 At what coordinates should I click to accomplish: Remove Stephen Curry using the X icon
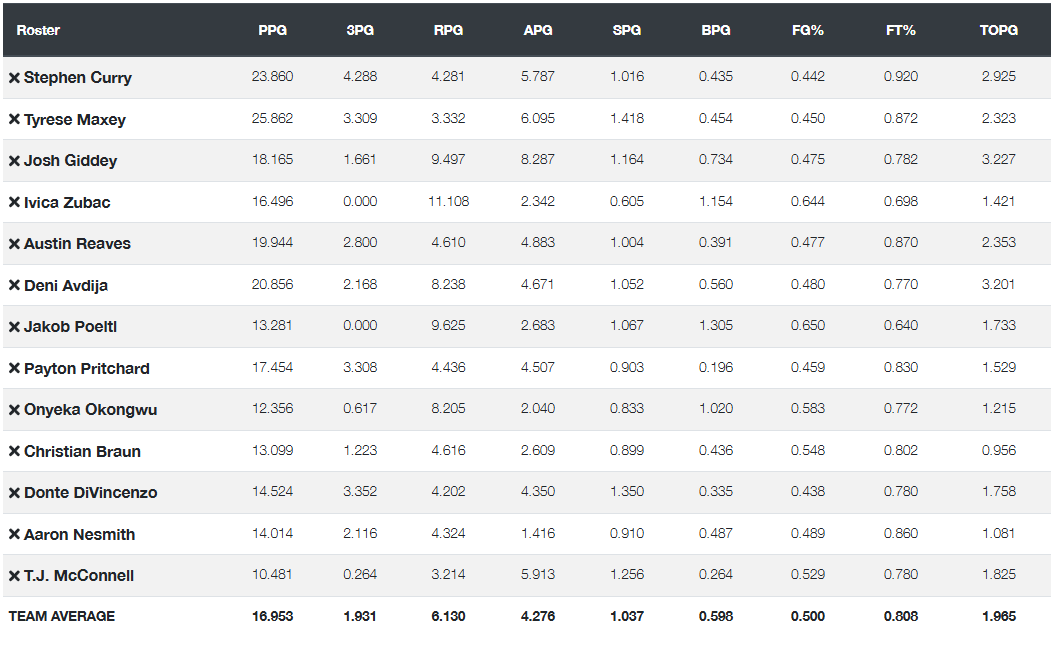point(14,78)
